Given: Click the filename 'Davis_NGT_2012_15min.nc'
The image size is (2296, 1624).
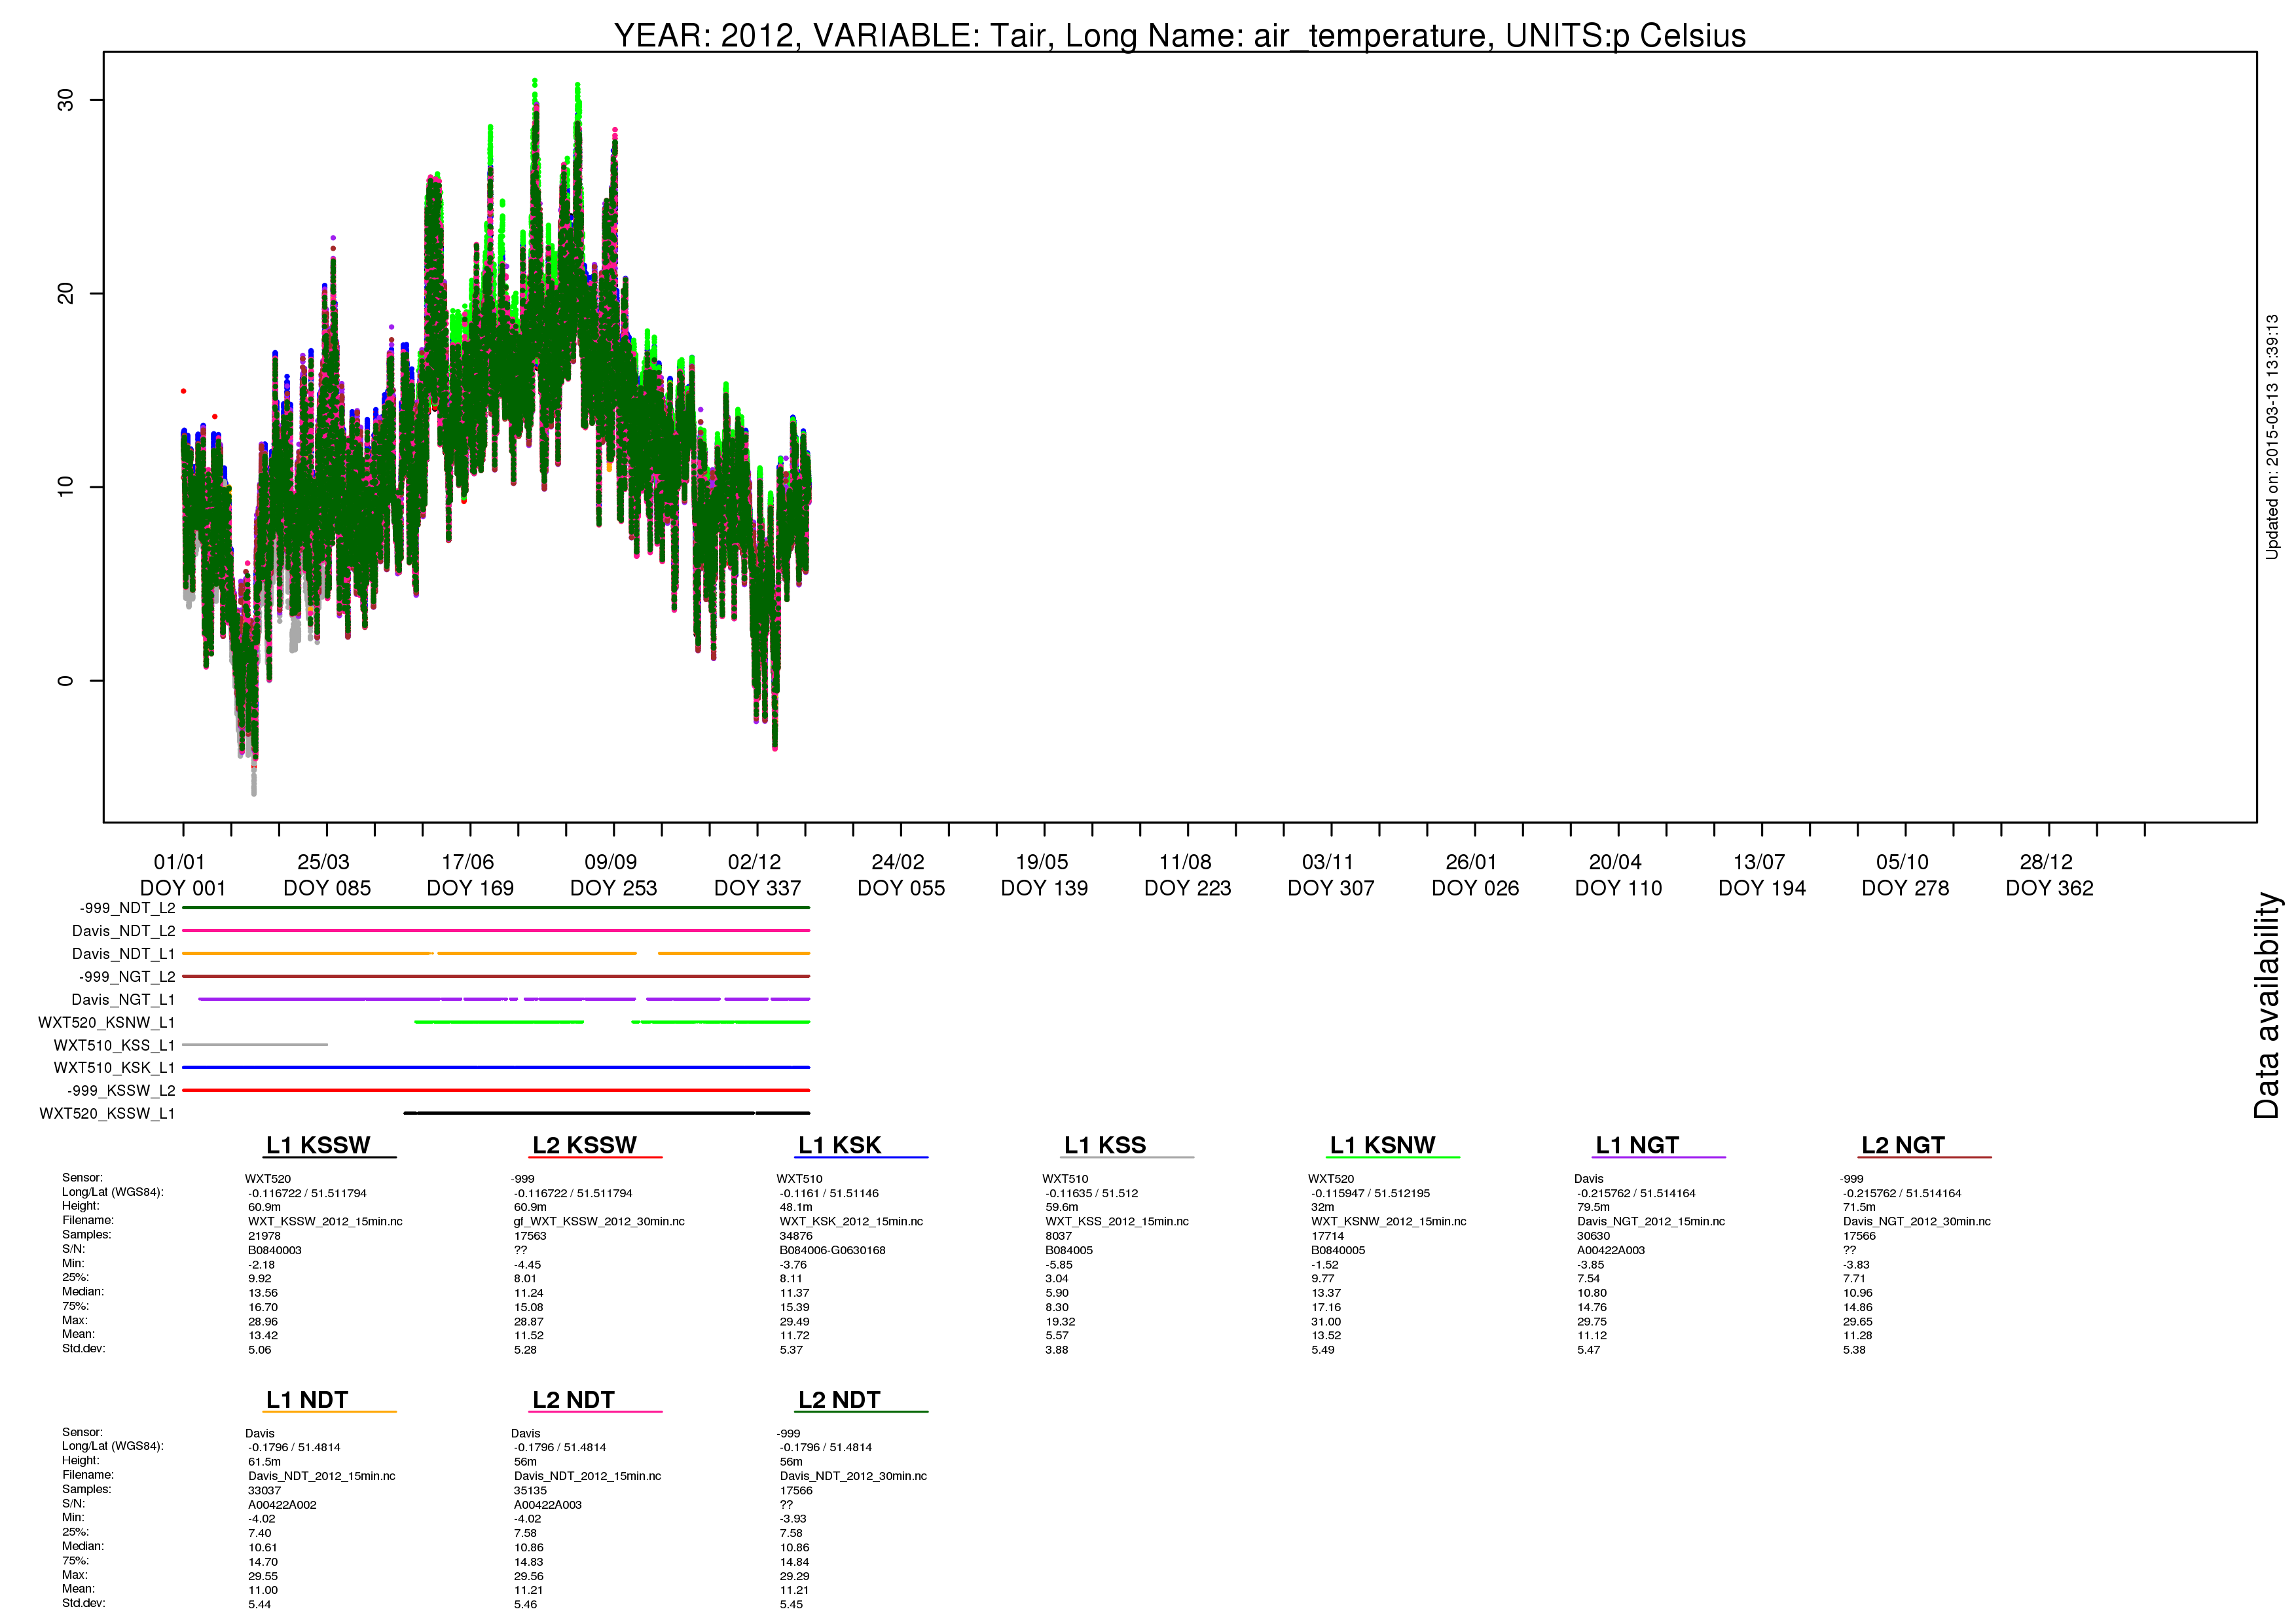Looking at the screenshot, I should 1651,1222.
